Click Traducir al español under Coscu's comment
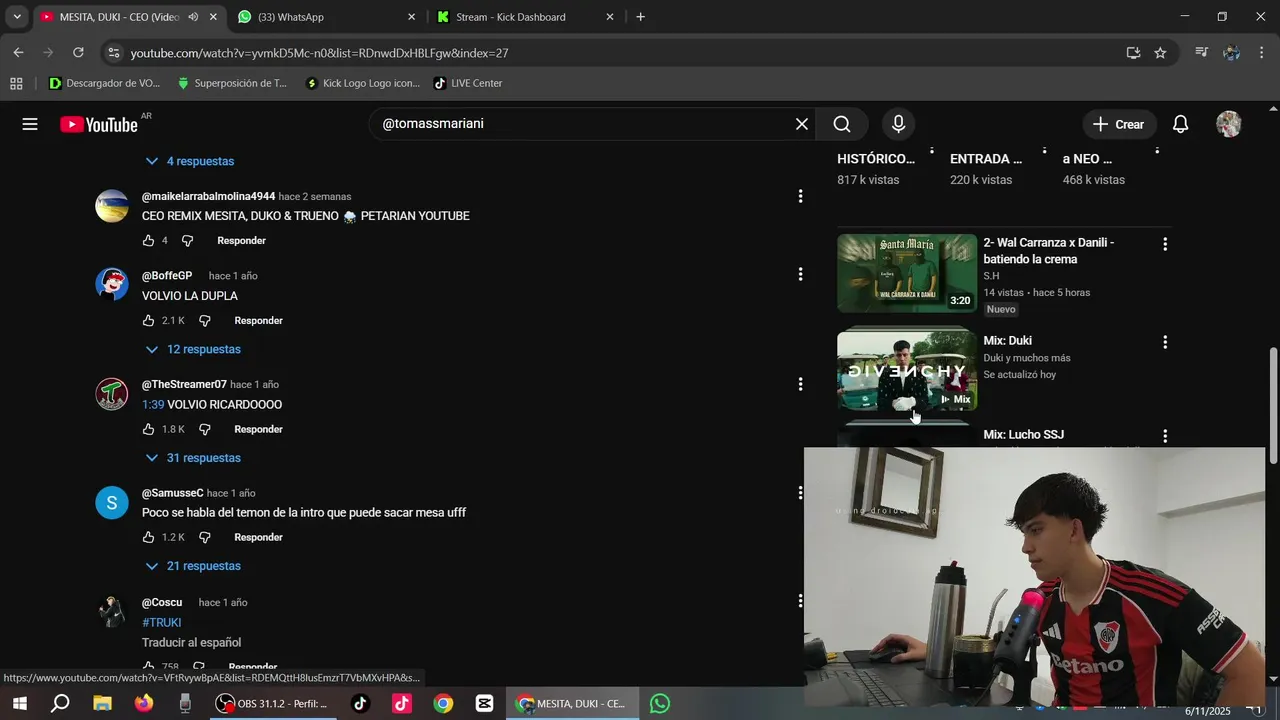1280x720 pixels. pyautogui.click(x=191, y=643)
